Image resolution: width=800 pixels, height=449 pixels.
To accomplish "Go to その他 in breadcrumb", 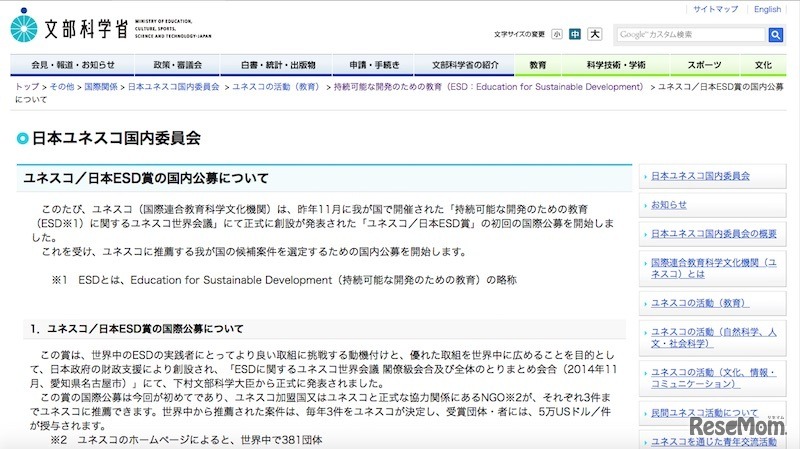I will point(62,87).
